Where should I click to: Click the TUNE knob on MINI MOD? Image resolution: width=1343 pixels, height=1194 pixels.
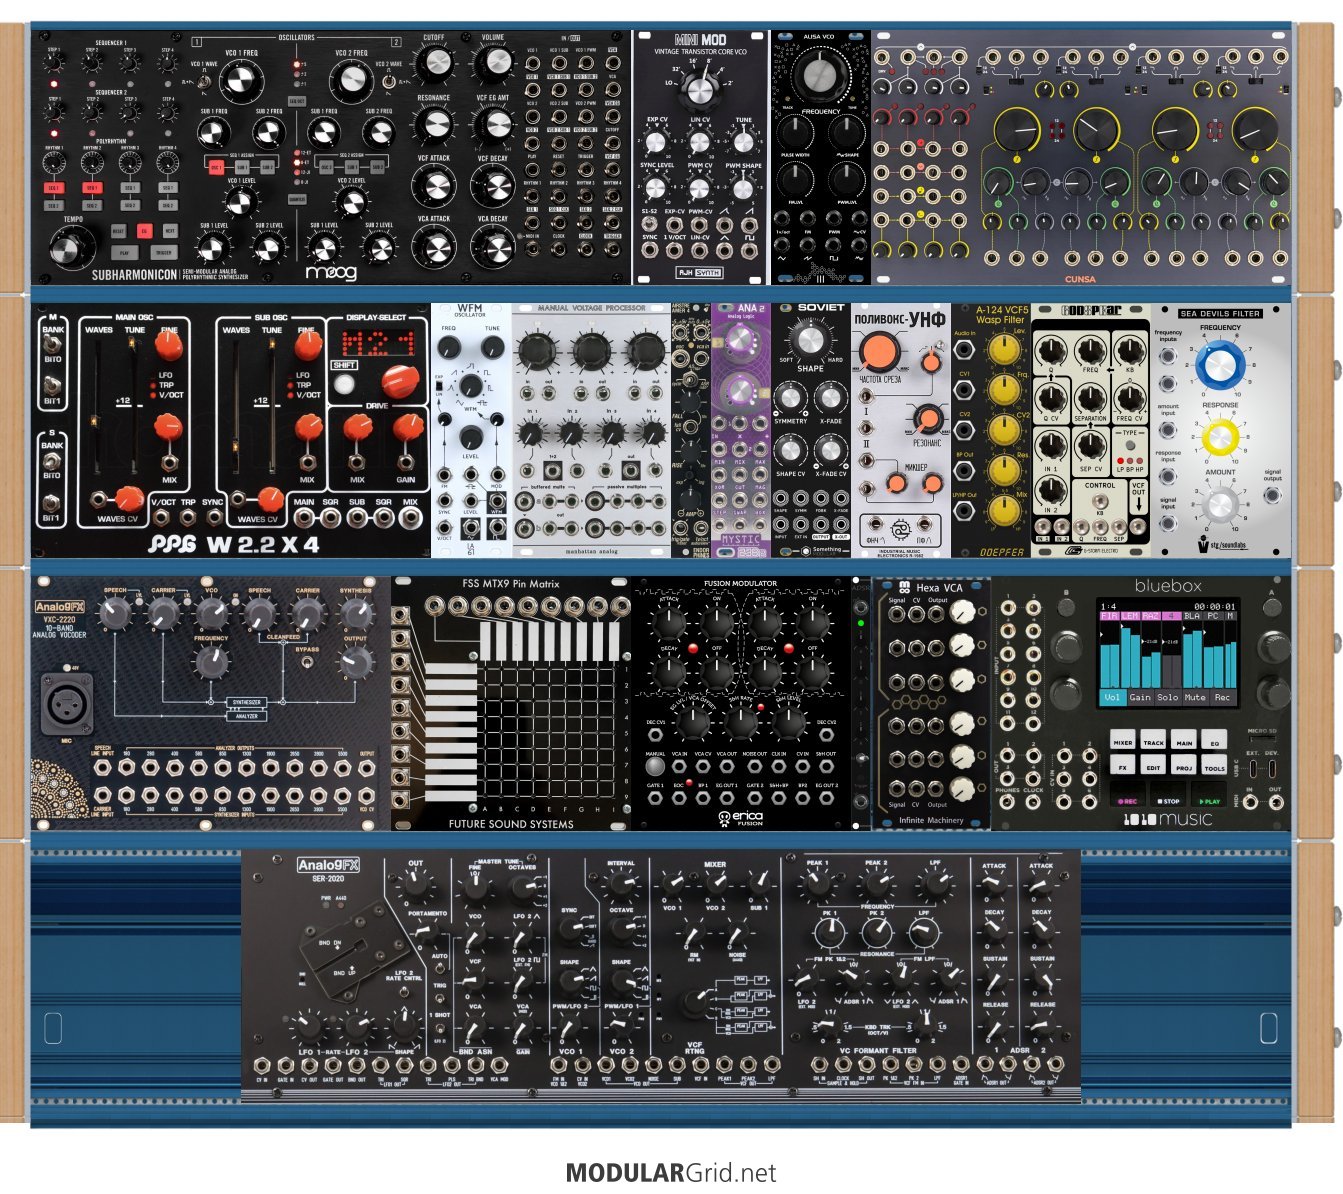click(x=743, y=143)
